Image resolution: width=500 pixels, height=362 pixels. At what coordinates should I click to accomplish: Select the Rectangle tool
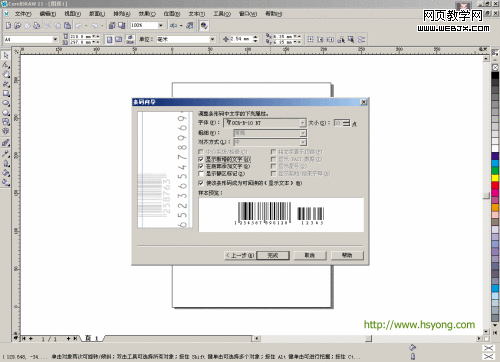(6, 93)
